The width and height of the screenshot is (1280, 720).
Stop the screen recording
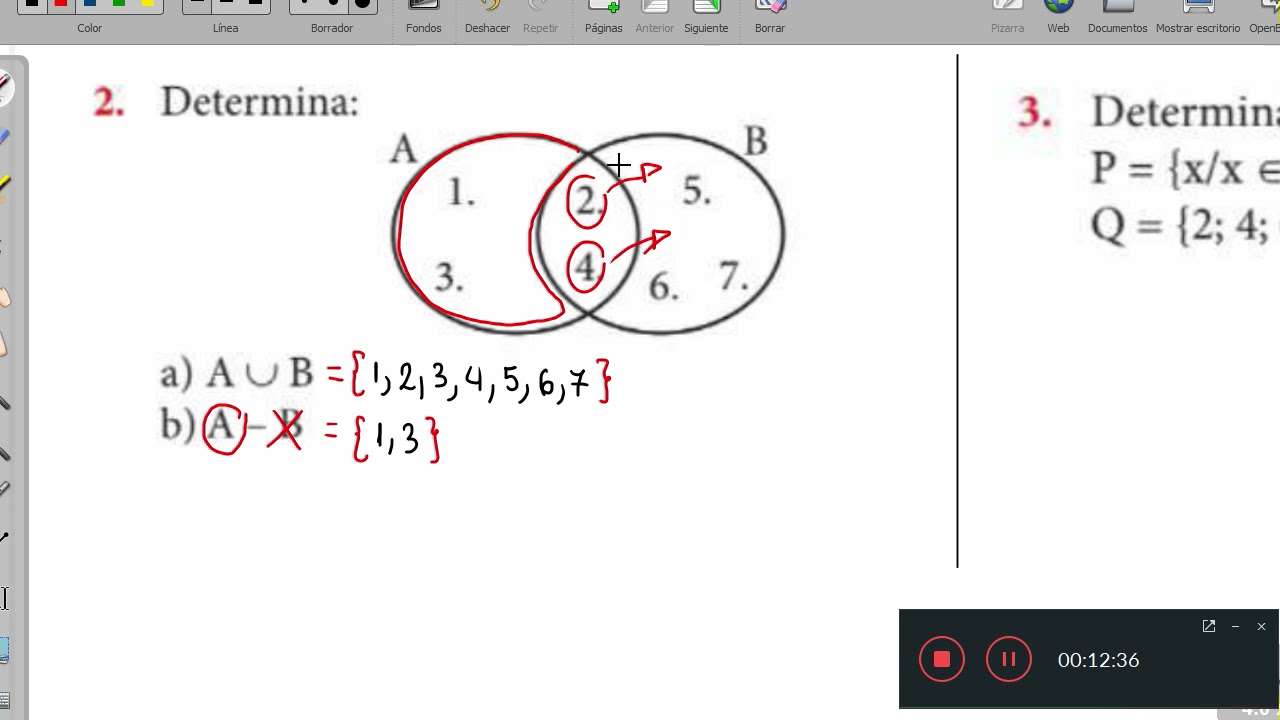(x=942, y=659)
